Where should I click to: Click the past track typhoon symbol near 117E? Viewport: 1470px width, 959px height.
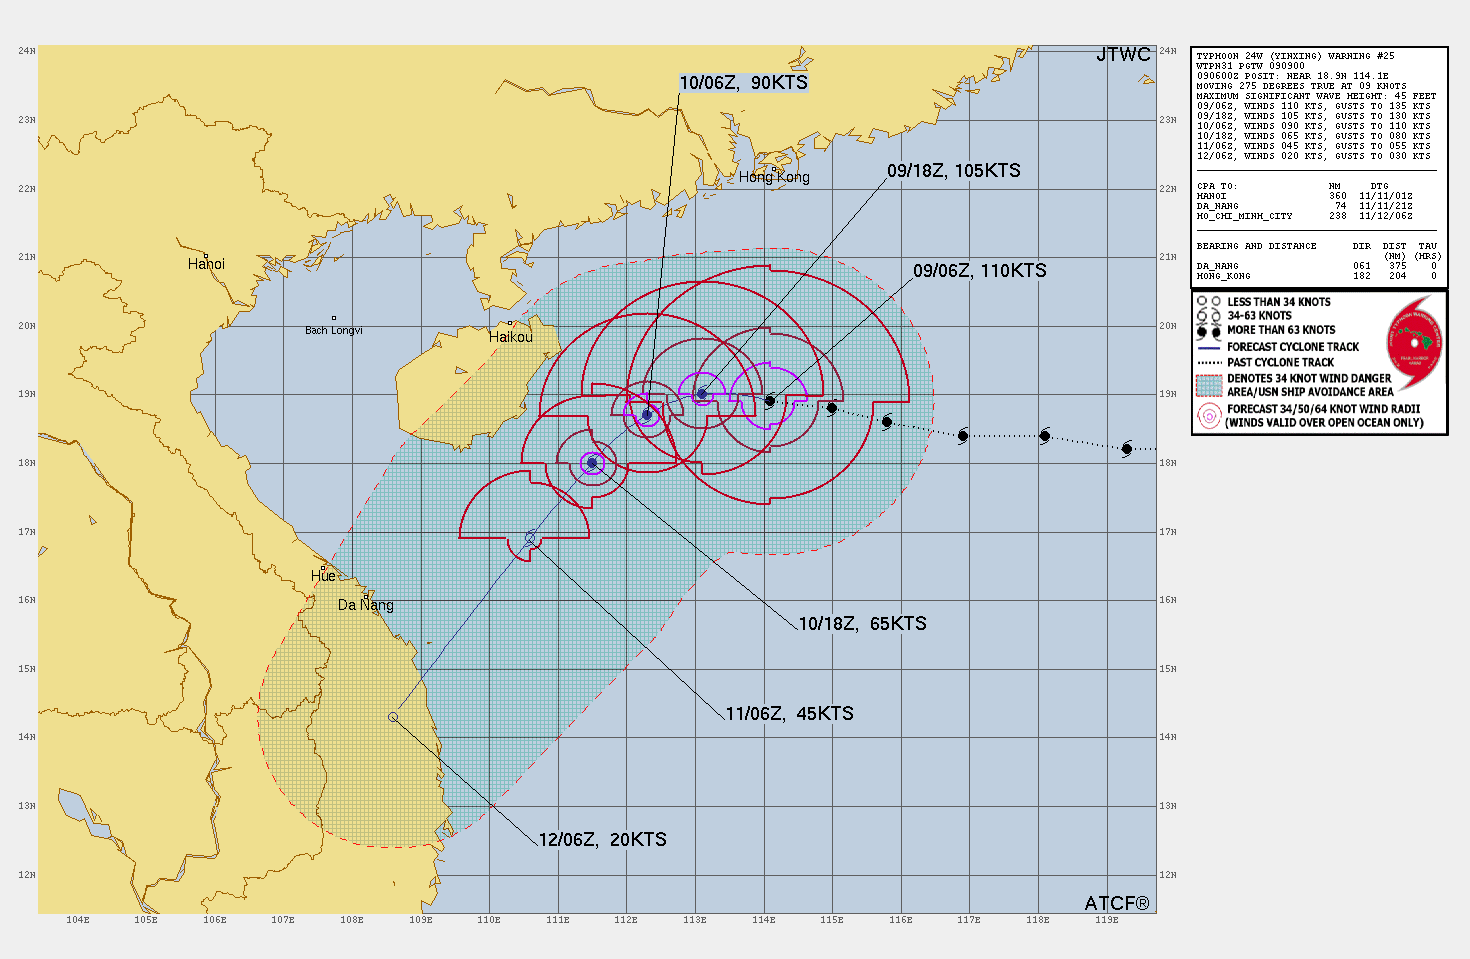coord(962,436)
